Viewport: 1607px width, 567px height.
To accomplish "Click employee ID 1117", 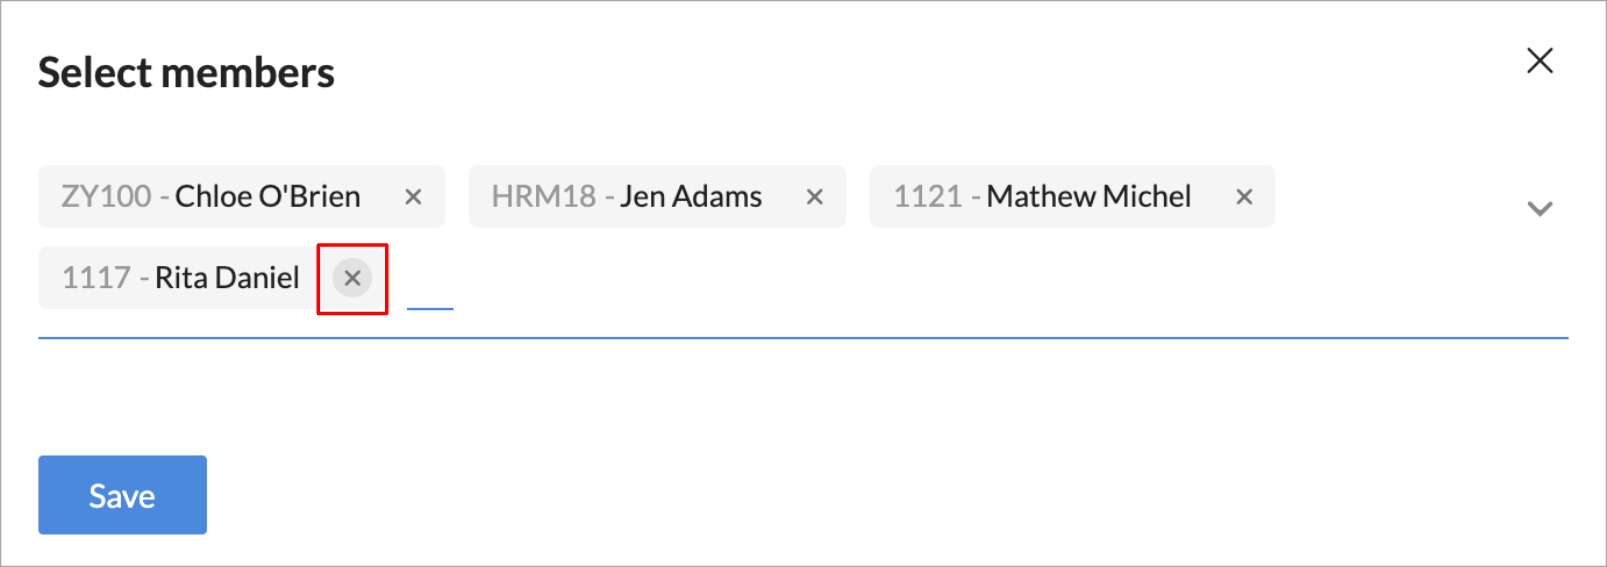I will pyautogui.click(x=96, y=278).
